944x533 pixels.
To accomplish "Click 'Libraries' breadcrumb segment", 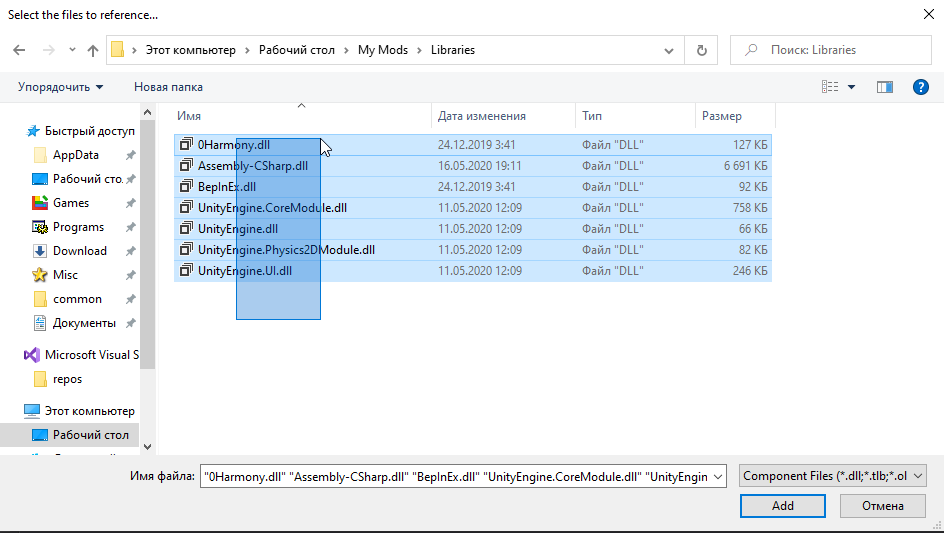I will (453, 50).
